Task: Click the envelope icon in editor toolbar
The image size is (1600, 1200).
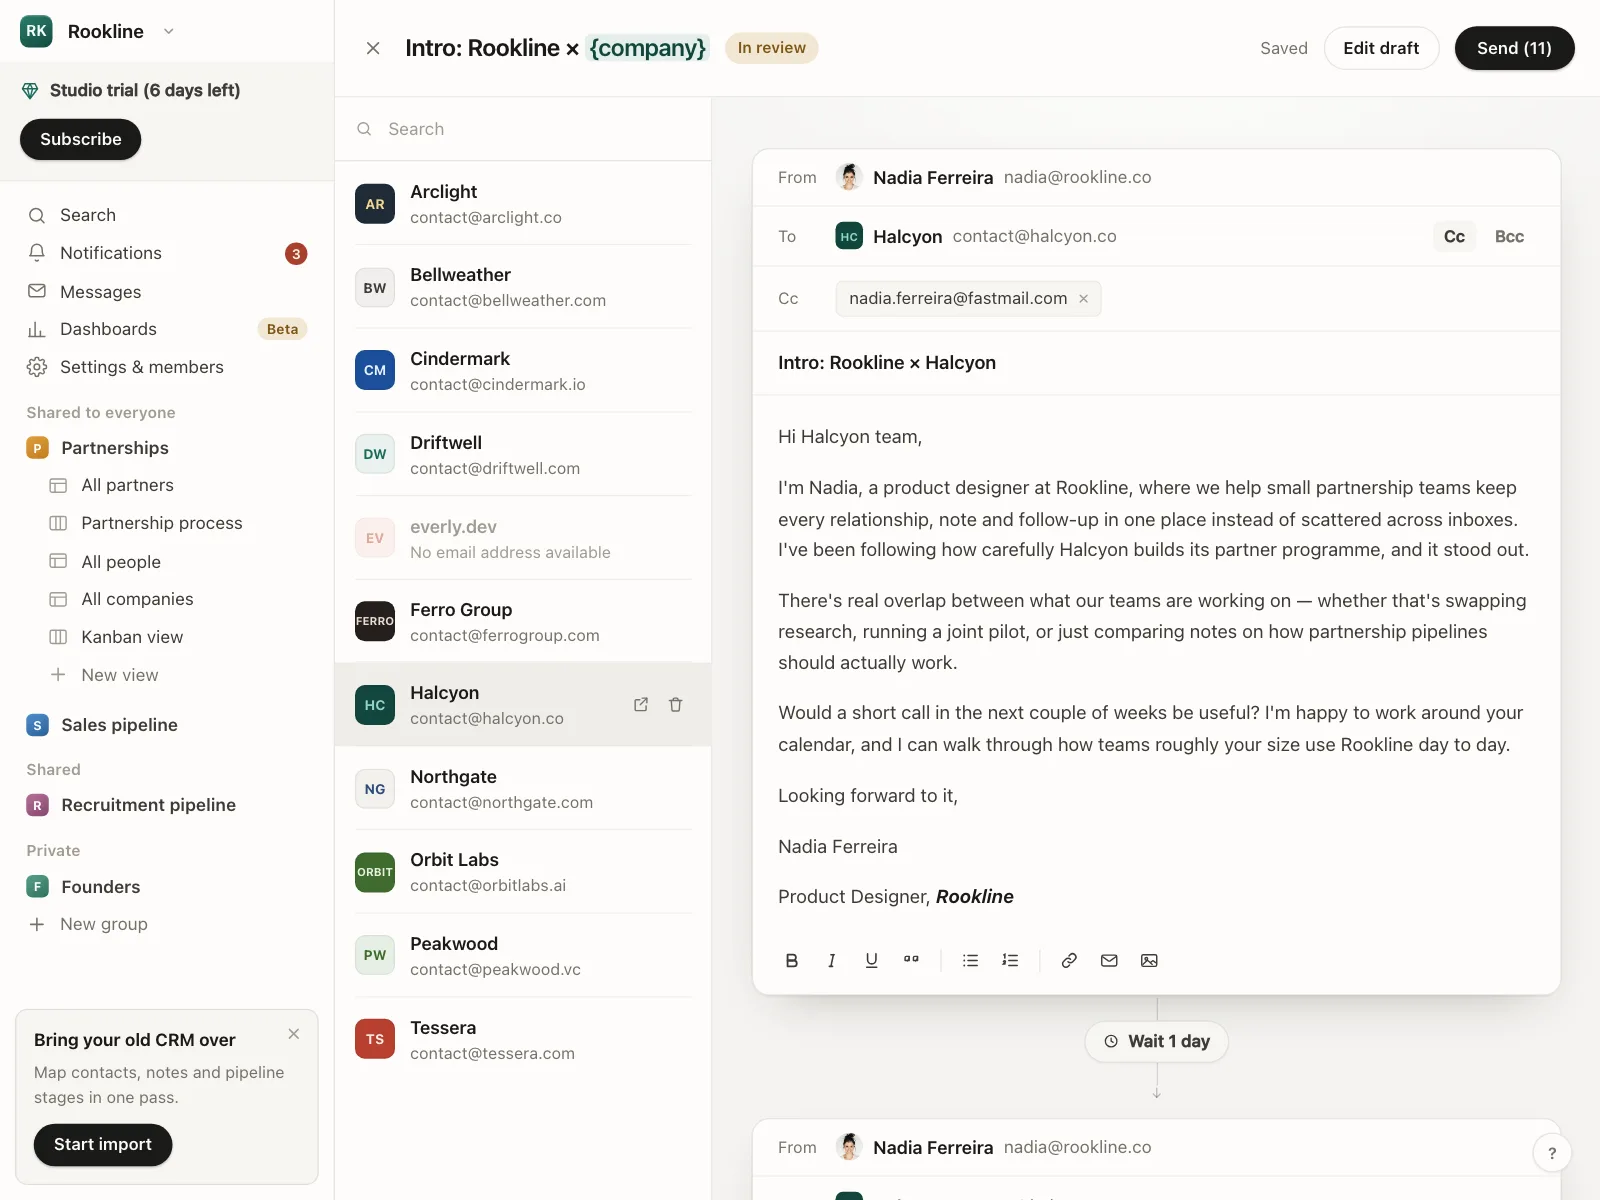Action: (x=1109, y=960)
